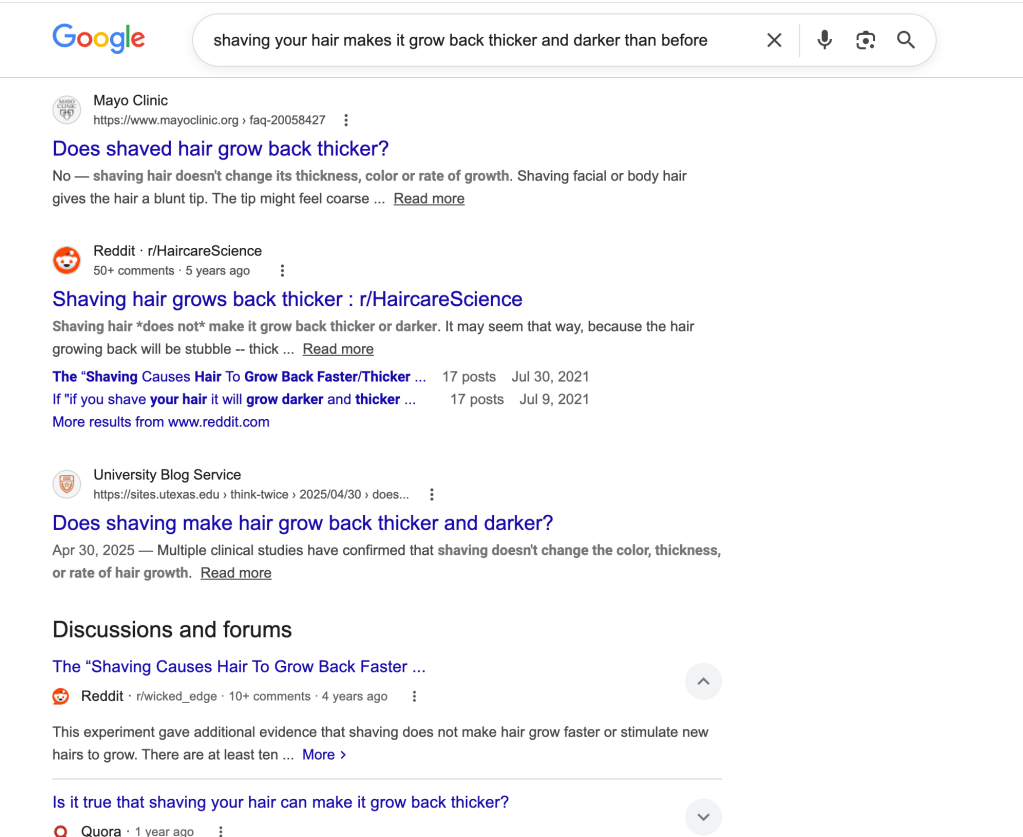This screenshot has height=837, width=1023.
Task: Expand Mayo Clinic snippet with Read more
Action: 429,199
